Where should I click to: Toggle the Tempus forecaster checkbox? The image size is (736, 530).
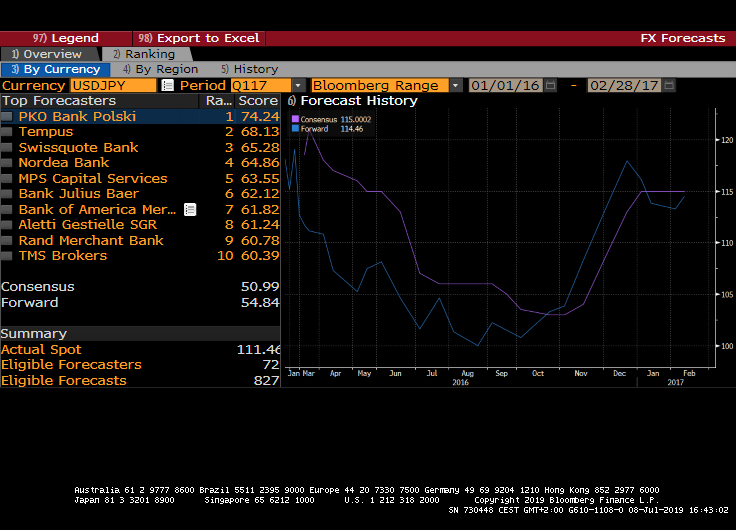(x=8, y=132)
